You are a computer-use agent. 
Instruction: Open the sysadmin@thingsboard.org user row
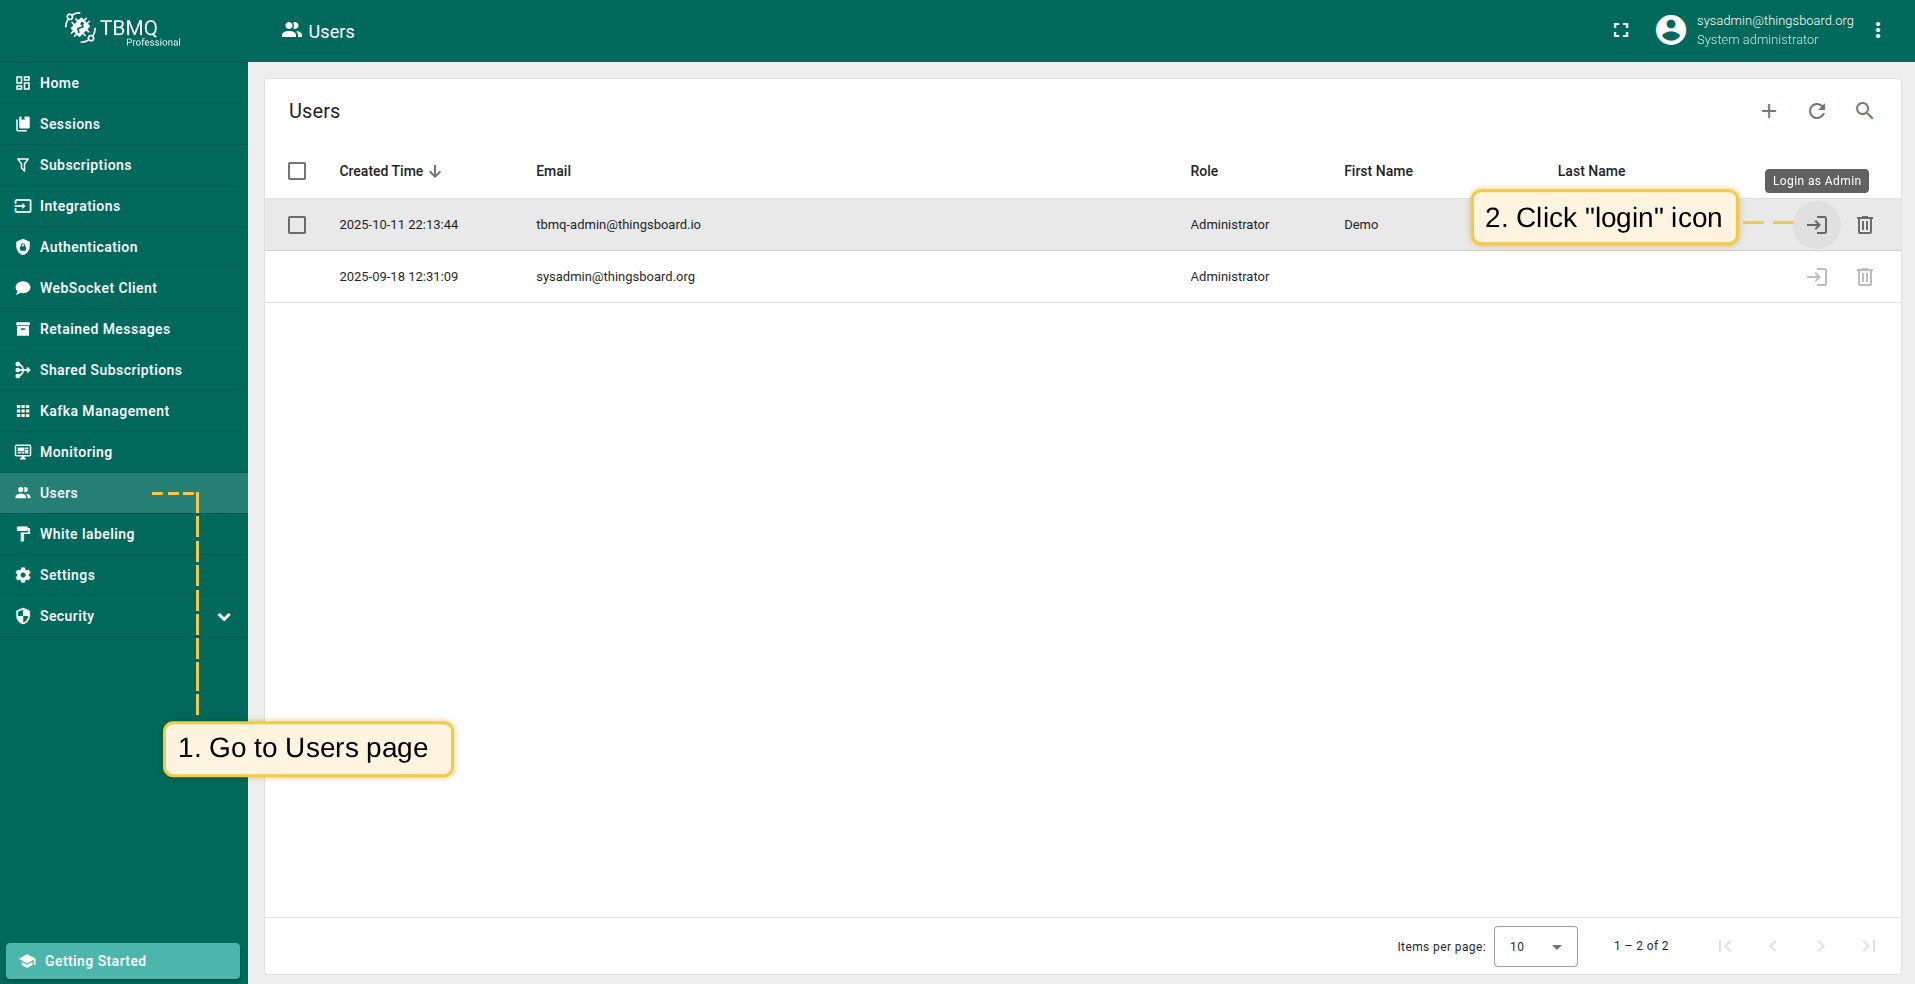615,277
